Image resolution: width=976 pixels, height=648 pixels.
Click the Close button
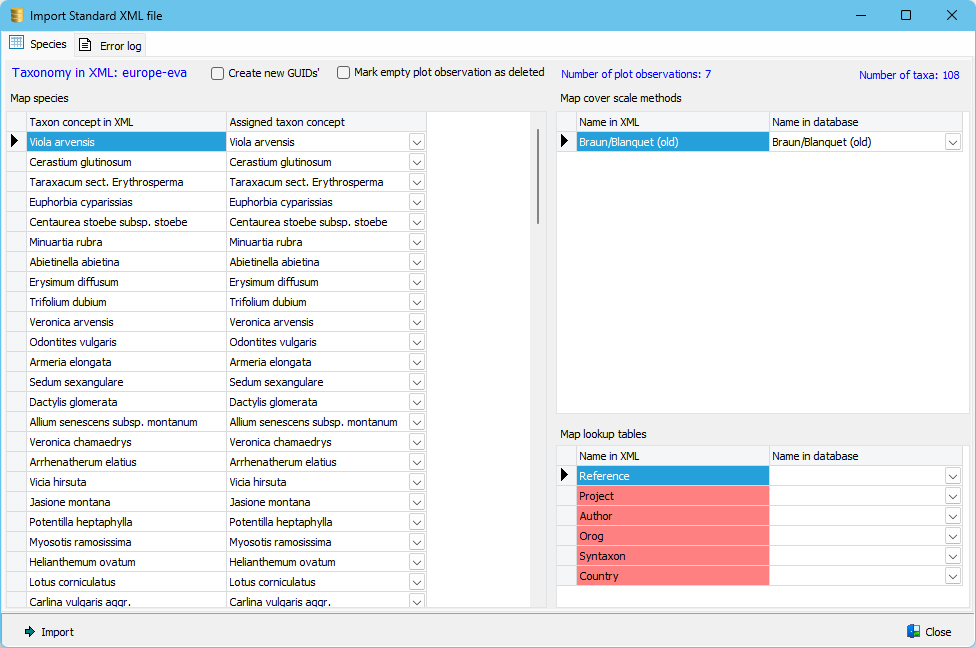pos(929,632)
